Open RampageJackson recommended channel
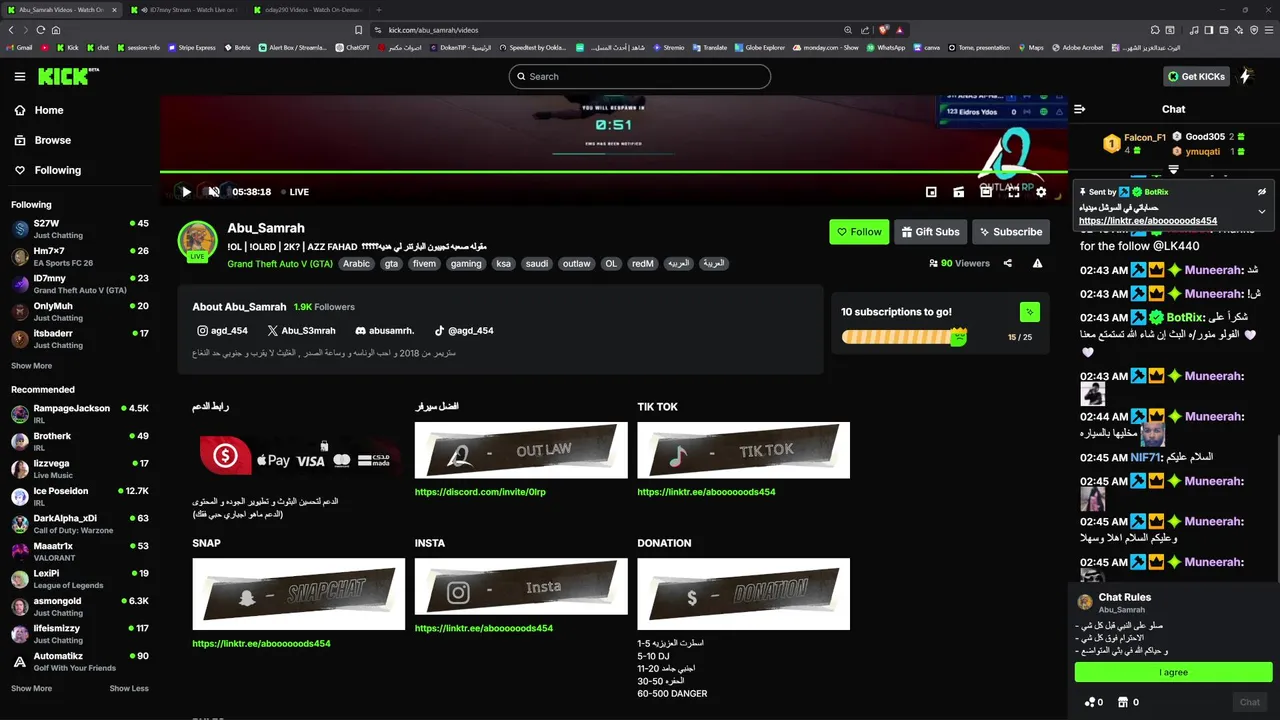This screenshot has height=720, width=1280. [80, 414]
